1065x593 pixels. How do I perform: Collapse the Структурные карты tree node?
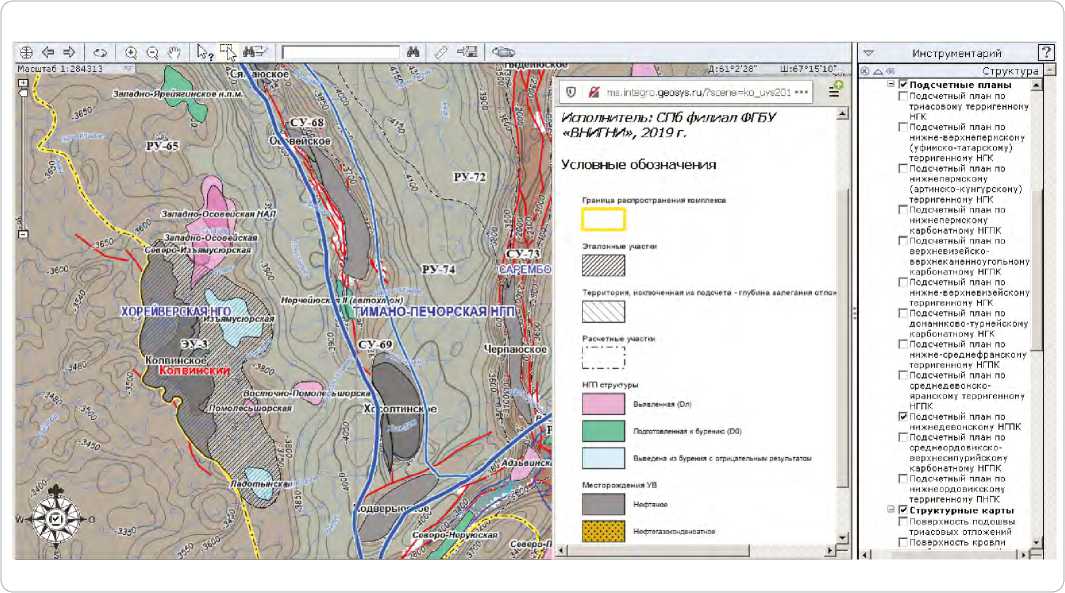coord(890,510)
